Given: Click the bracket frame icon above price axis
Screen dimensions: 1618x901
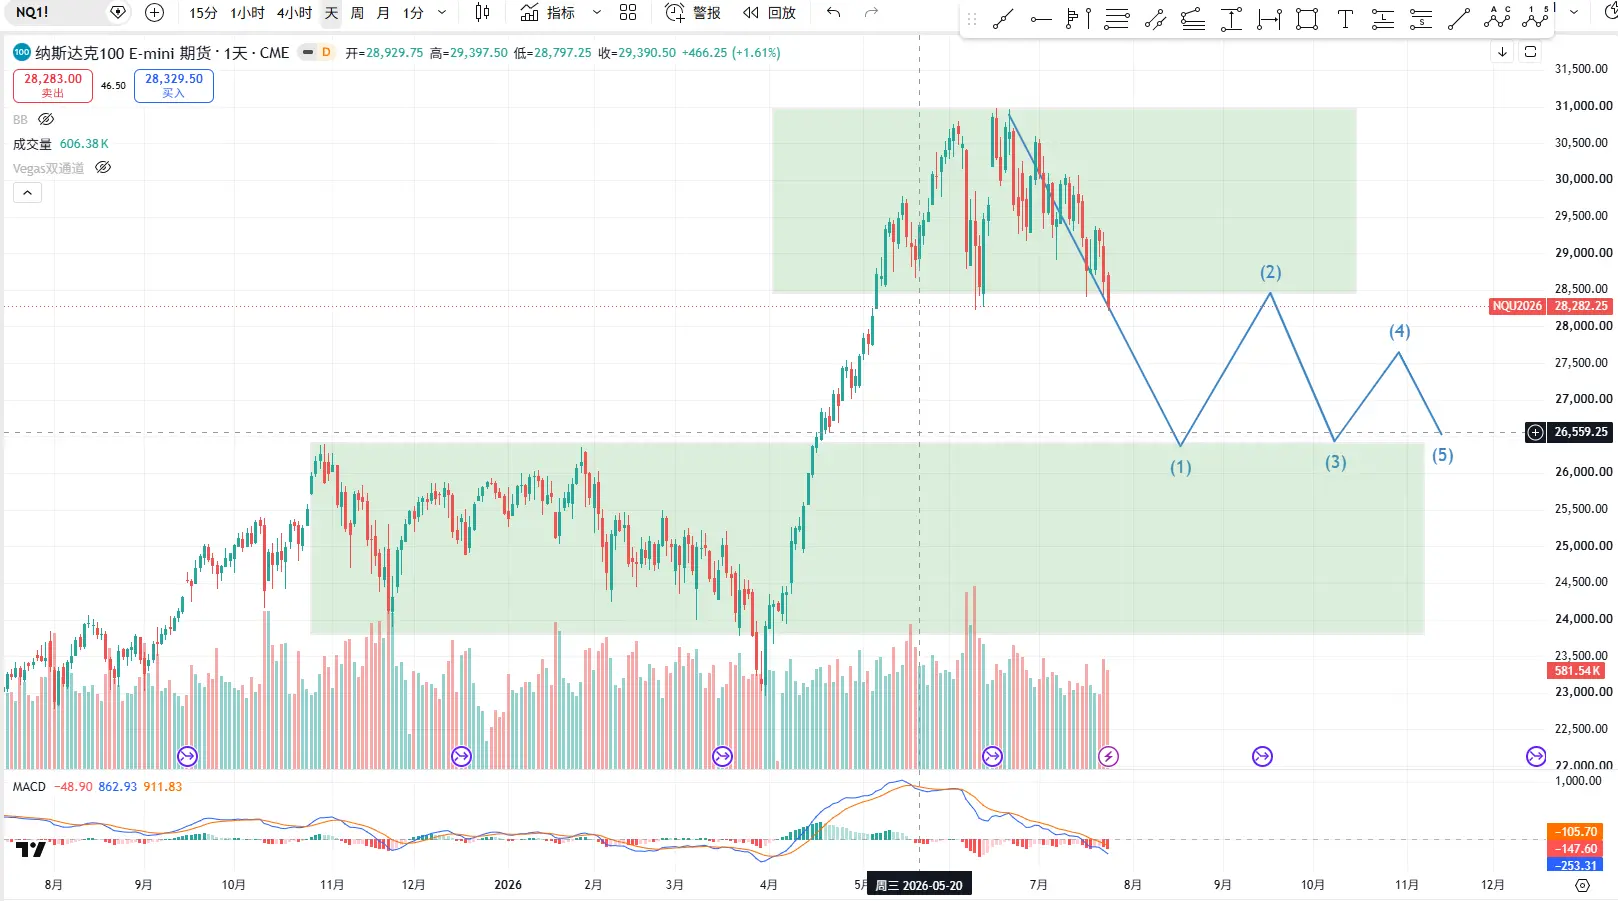Looking at the screenshot, I should (x=1531, y=52).
